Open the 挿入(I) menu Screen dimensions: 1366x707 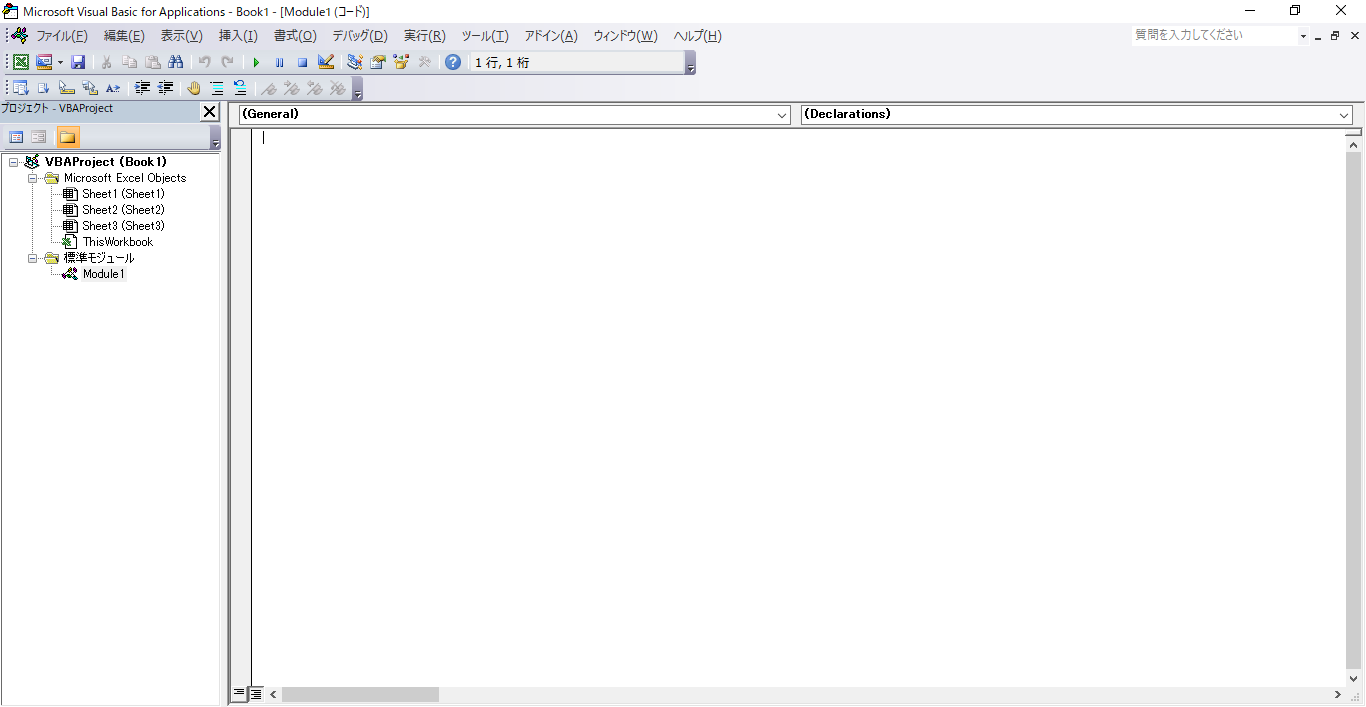(x=238, y=36)
